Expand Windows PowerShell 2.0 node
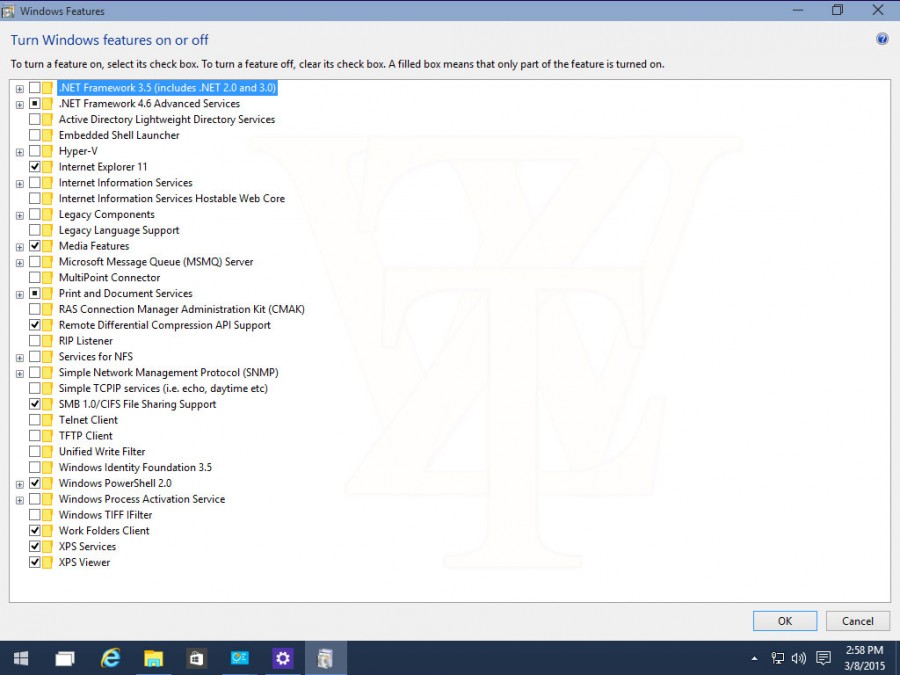The height and width of the screenshot is (675, 900). tap(20, 484)
